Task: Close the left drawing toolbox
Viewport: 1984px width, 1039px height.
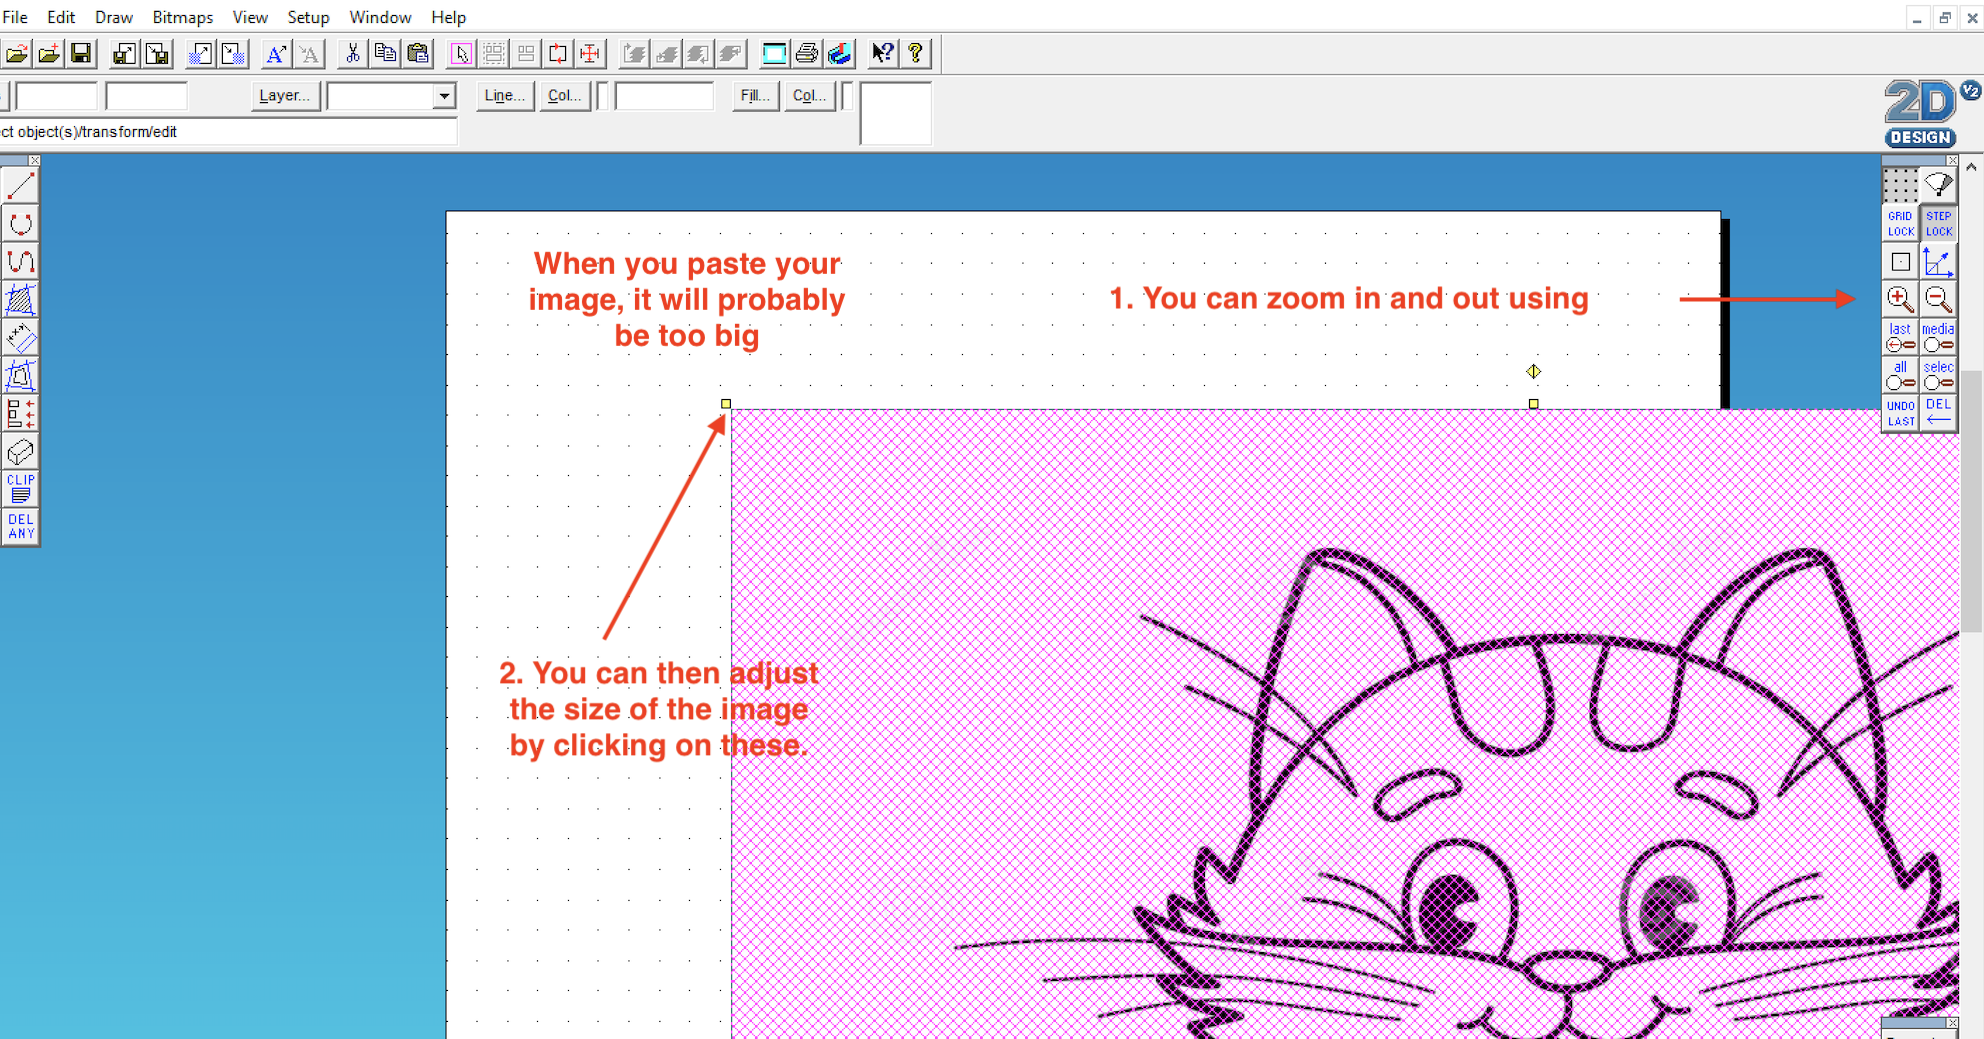Action: click(34, 160)
